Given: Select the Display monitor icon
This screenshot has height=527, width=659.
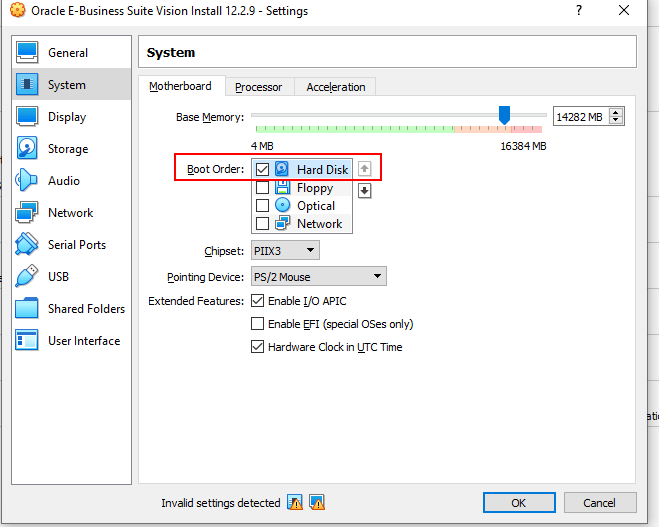Looking at the screenshot, I should pos(28,117).
